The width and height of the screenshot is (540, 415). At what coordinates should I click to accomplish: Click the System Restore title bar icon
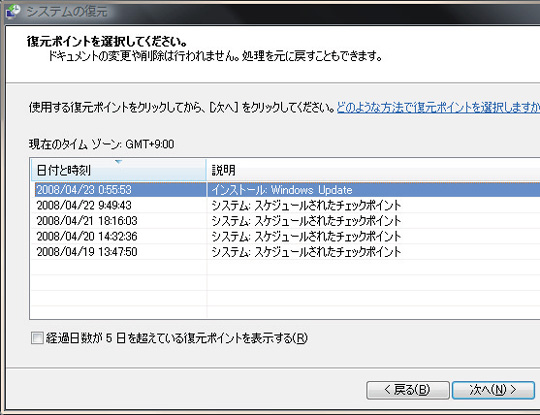(x=14, y=11)
